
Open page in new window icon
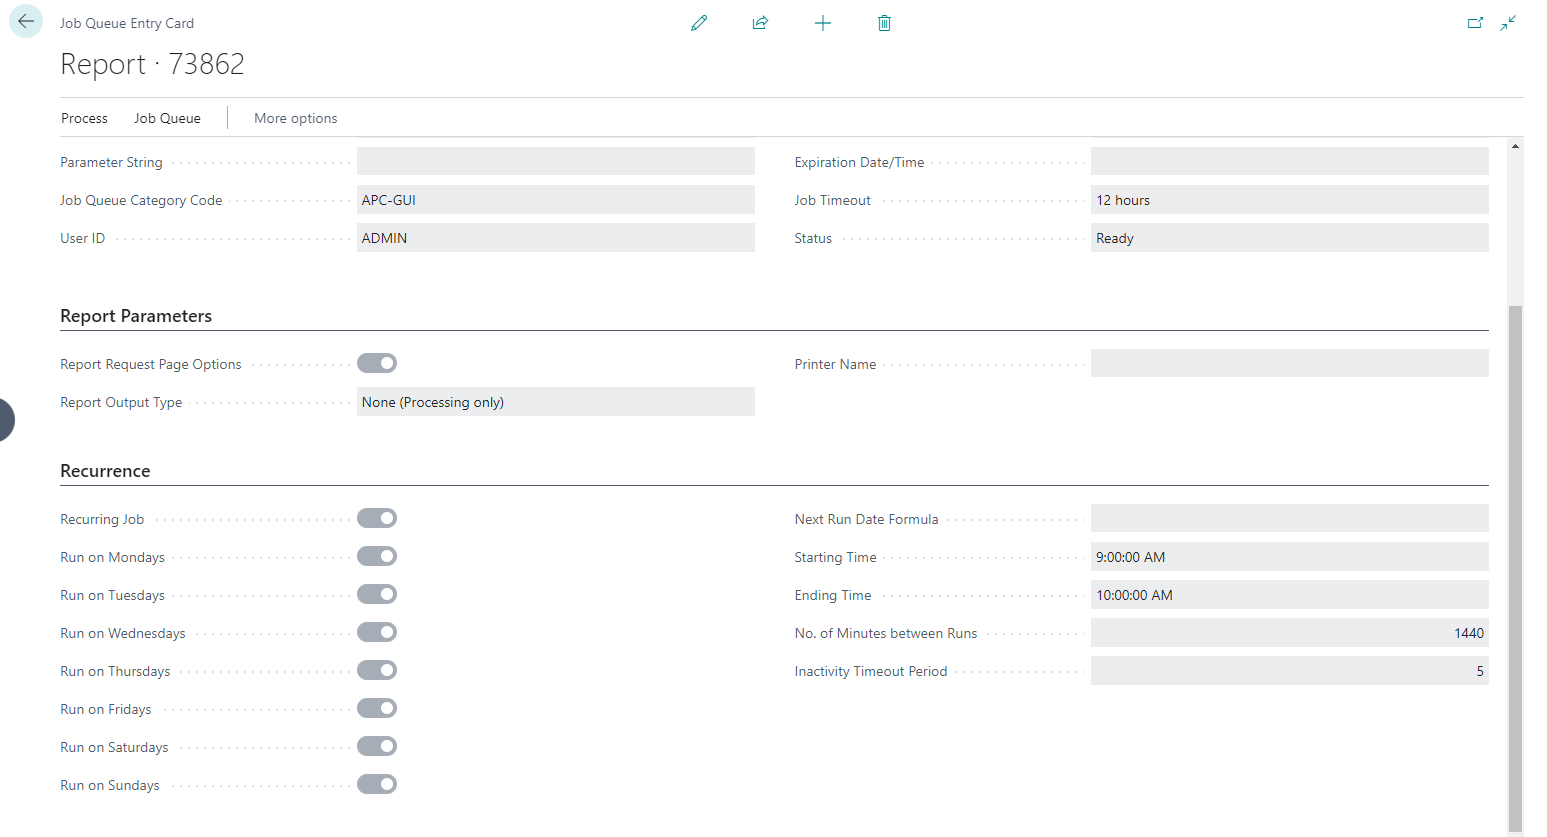(x=1475, y=23)
